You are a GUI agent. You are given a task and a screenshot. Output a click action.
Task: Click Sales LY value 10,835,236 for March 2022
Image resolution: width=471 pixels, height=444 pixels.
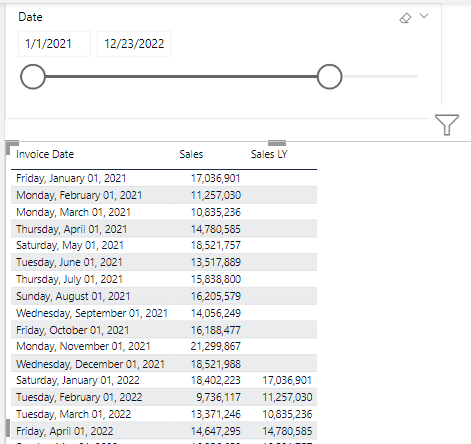[x=287, y=414]
